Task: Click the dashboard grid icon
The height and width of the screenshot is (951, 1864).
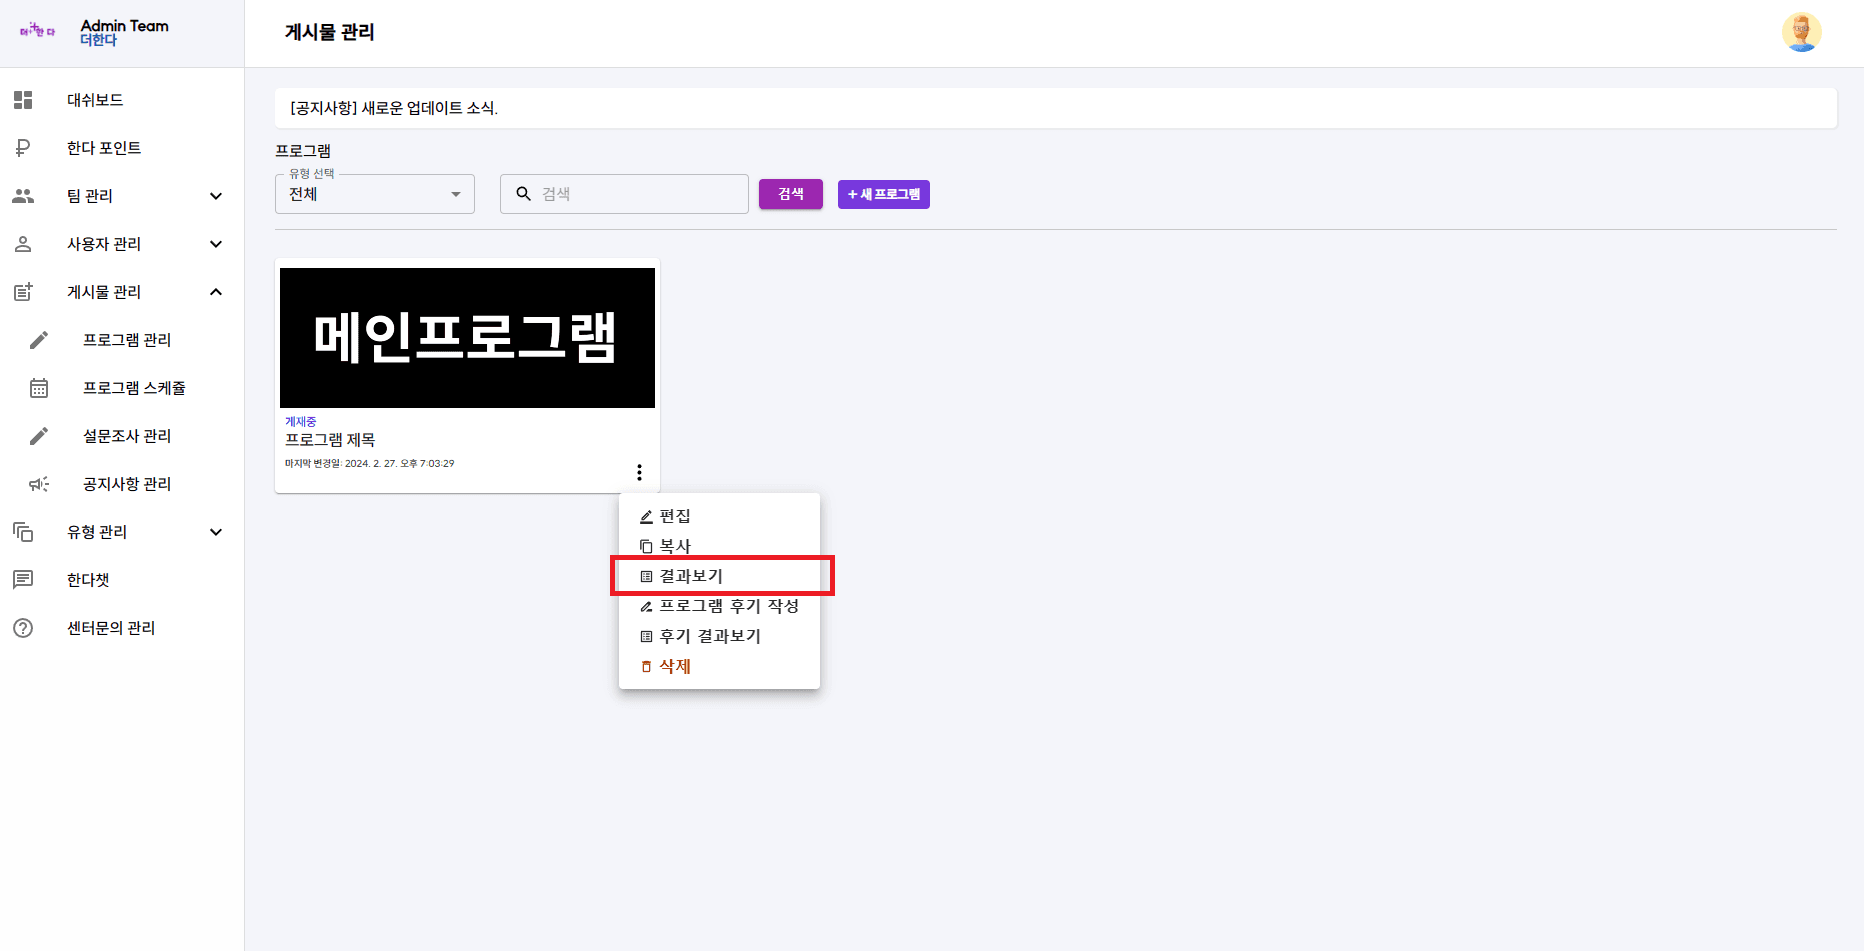Action: pyautogui.click(x=23, y=100)
